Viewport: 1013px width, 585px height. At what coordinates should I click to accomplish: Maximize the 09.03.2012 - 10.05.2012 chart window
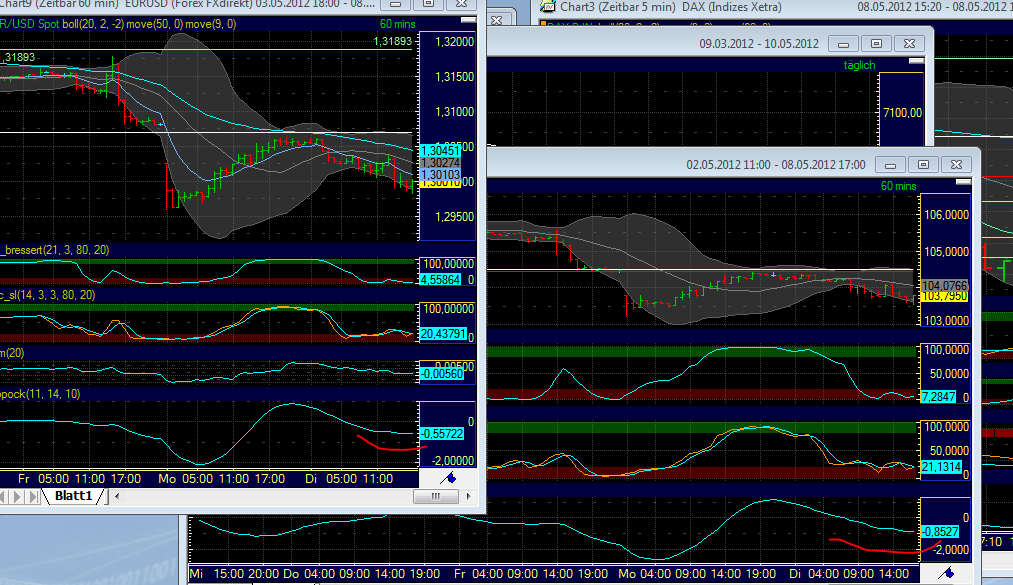[x=876, y=43]
